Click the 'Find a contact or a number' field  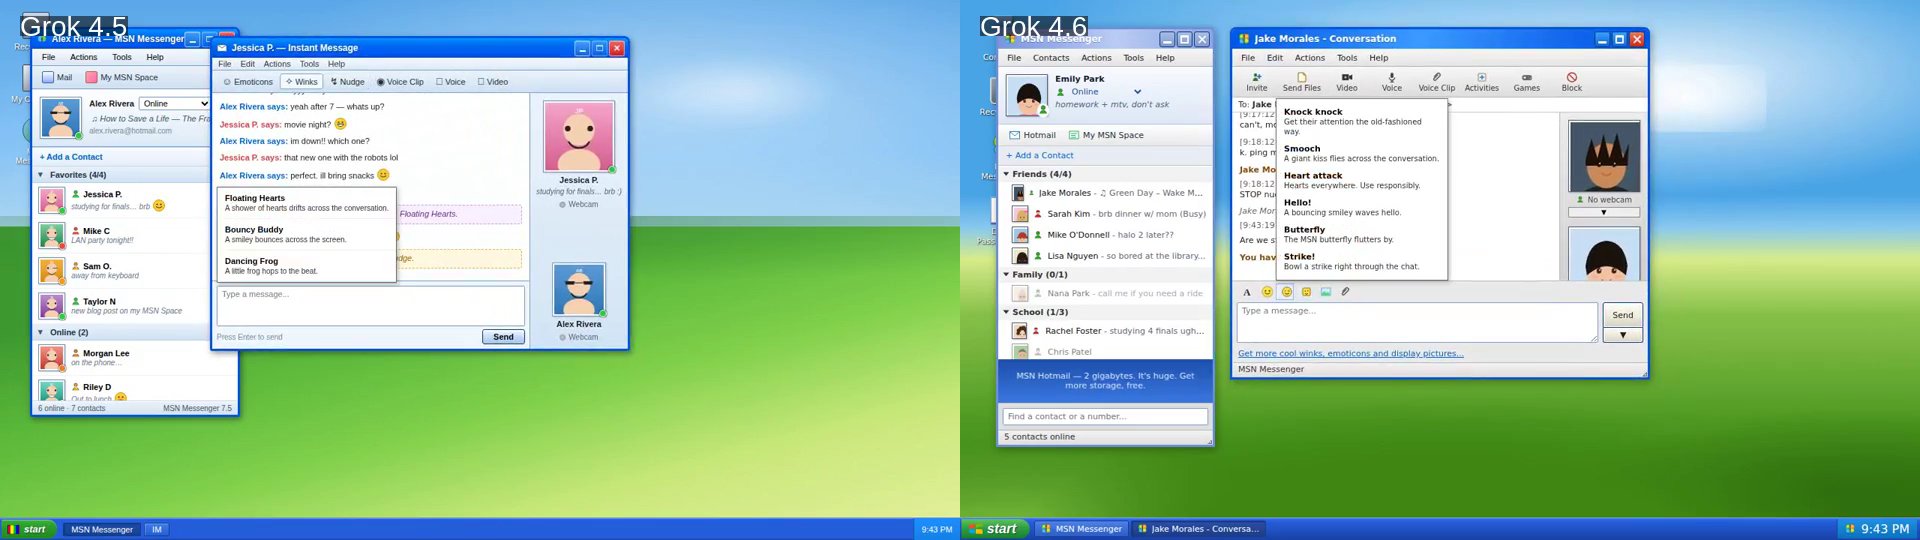pyautogui.click(x=1105, y=417)
